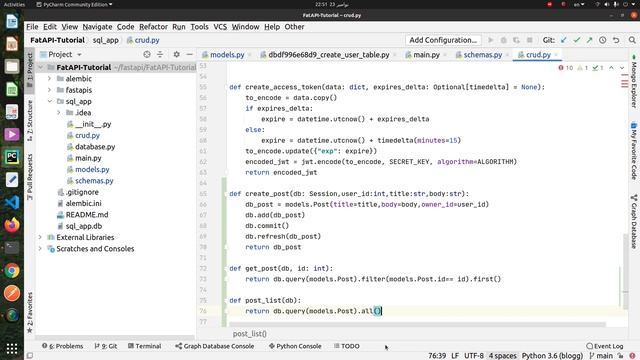
Task: Click the Git update project arrow icon
Action: 564,40
